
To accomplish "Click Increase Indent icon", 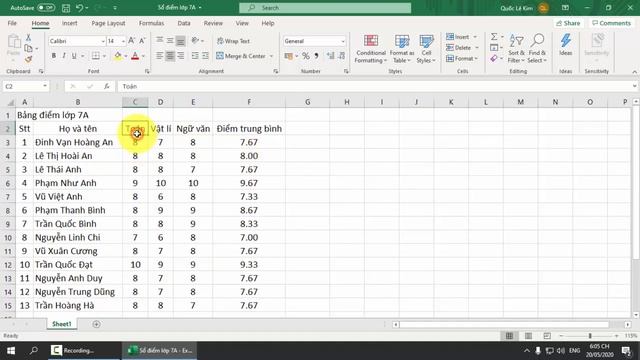I will click(205, 56).
